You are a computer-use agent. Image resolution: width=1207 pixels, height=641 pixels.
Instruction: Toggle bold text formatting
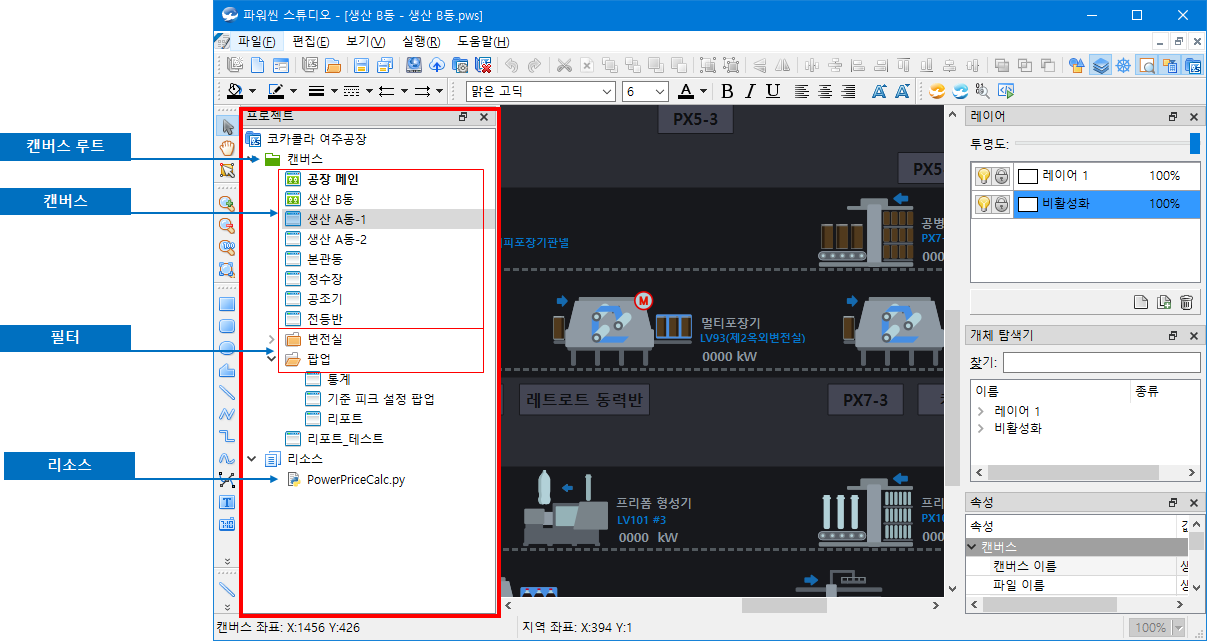click(x=727, y=91)
